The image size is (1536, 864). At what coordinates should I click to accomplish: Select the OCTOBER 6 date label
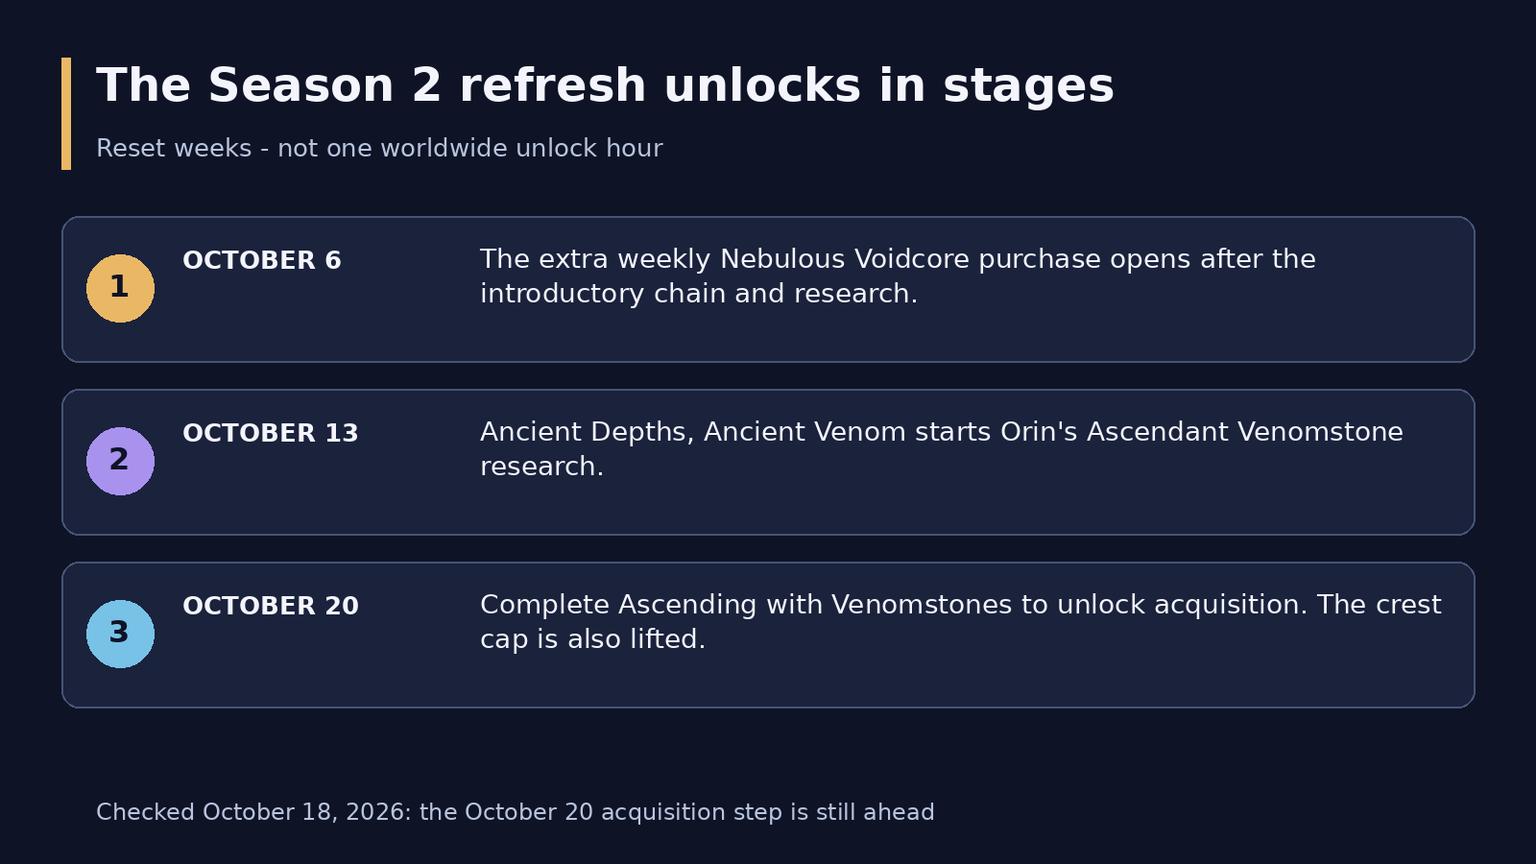point(262,261)
